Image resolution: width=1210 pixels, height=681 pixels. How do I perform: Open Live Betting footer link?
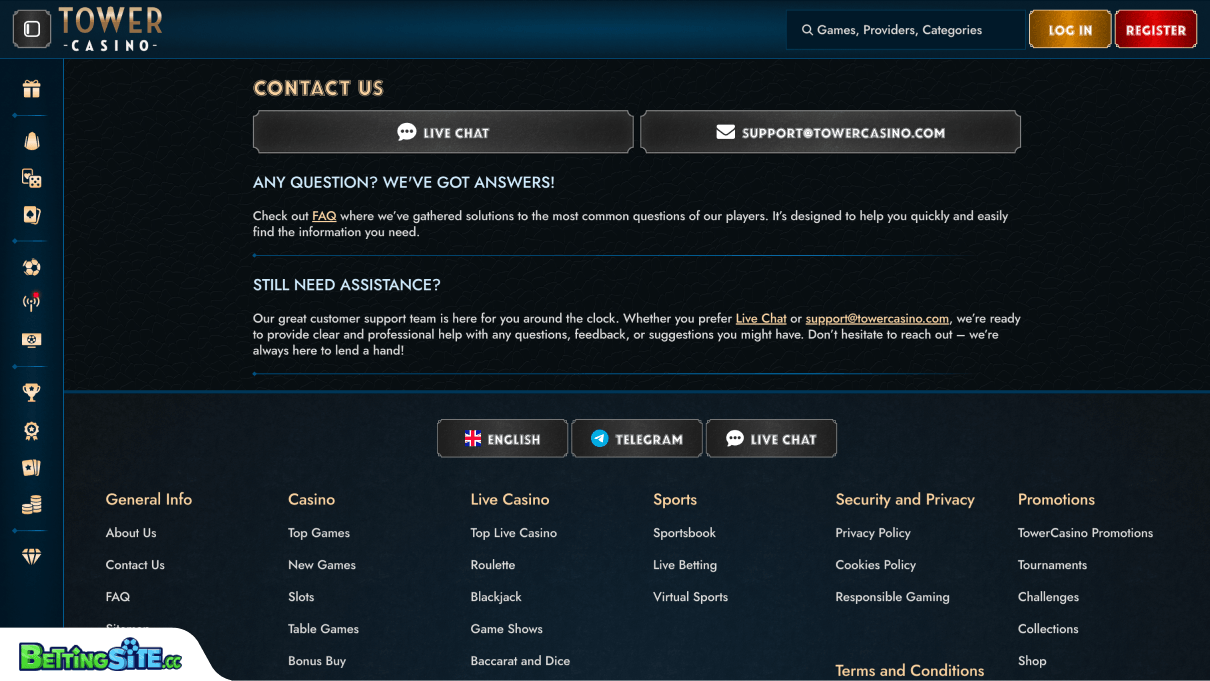click(x=685, y=565)
